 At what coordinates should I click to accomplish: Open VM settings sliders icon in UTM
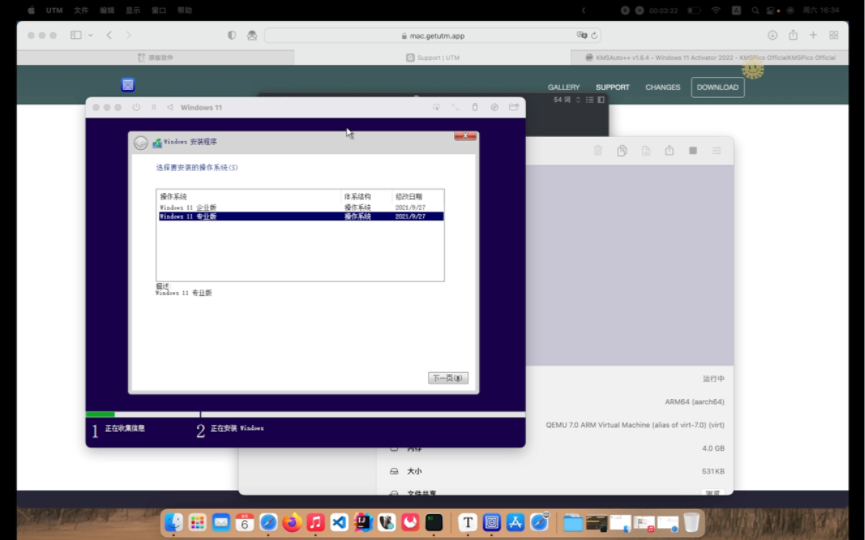point(717,151)
